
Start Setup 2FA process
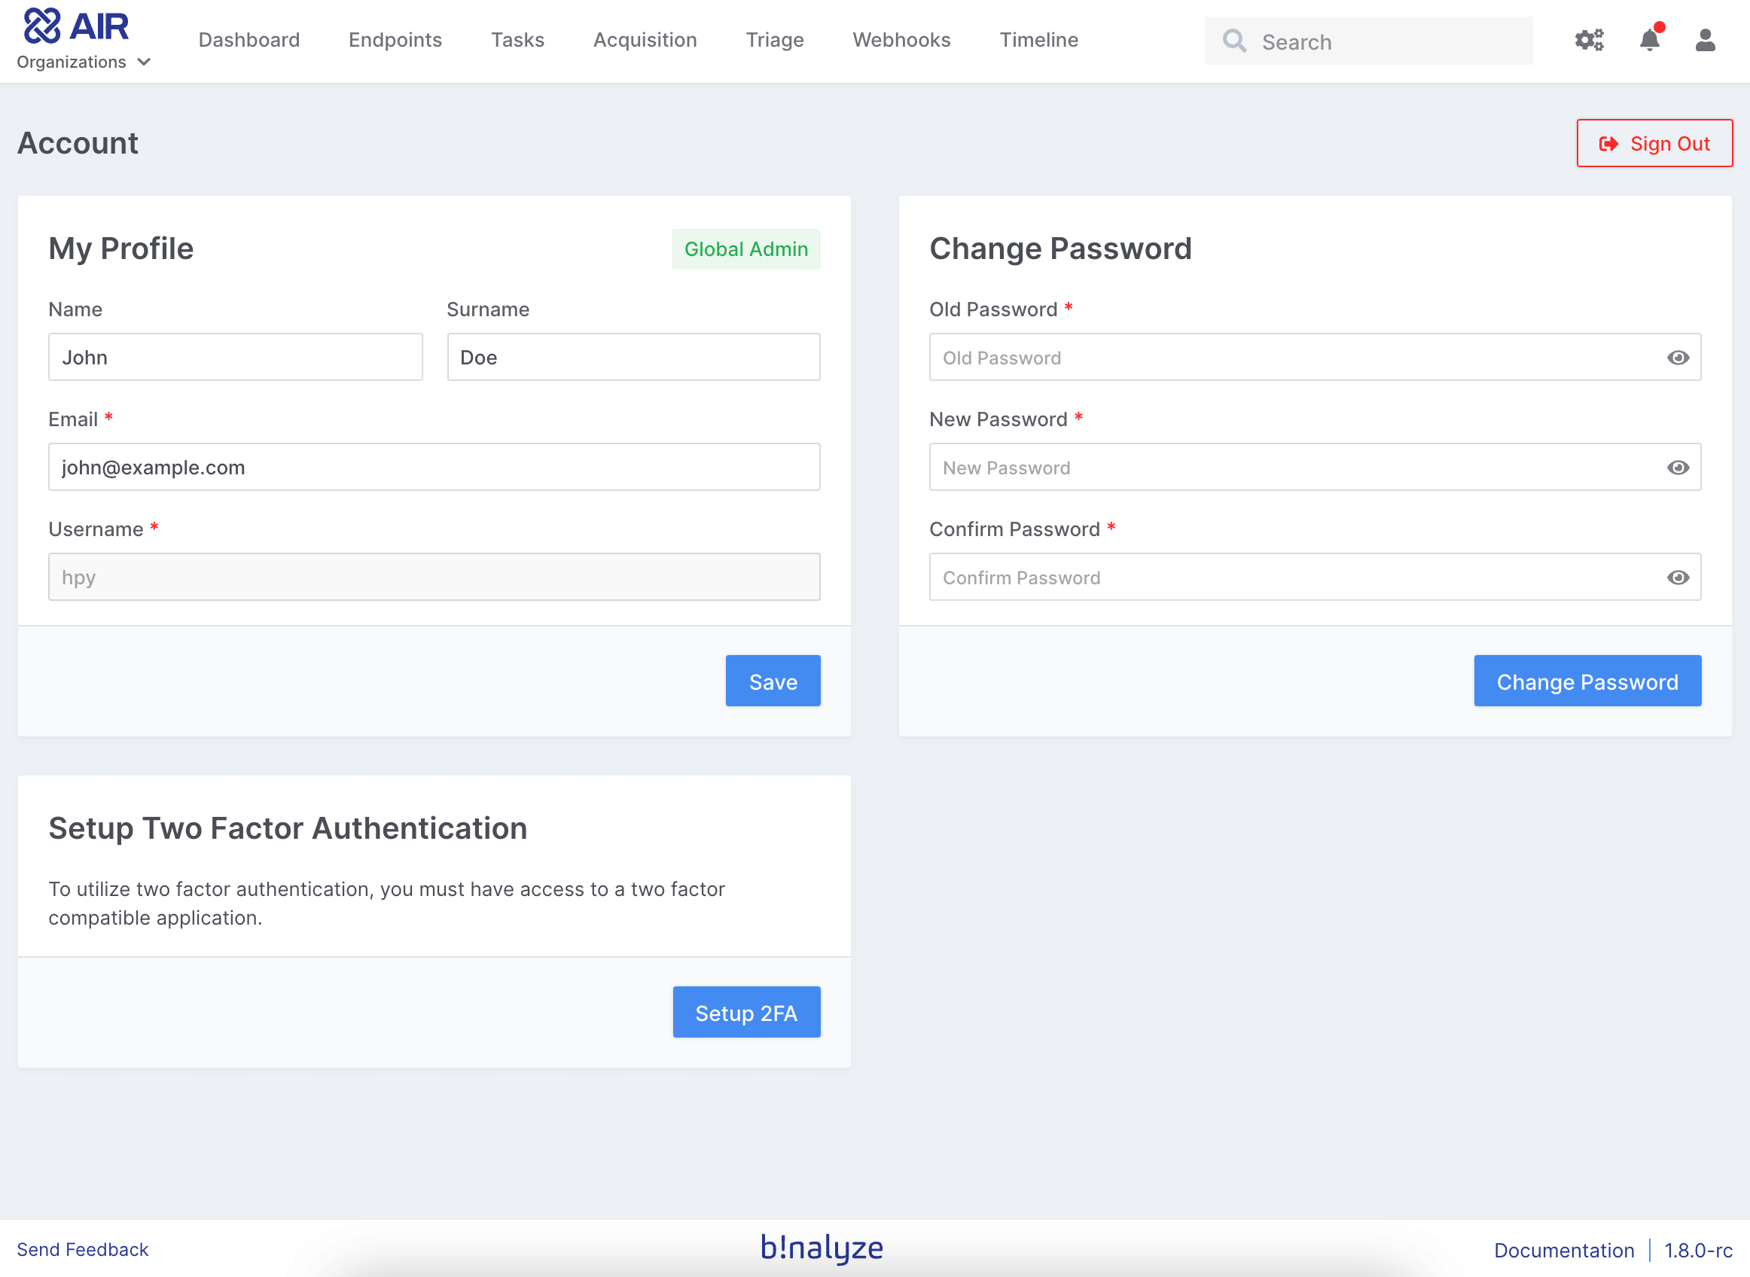pos(746,1012)
